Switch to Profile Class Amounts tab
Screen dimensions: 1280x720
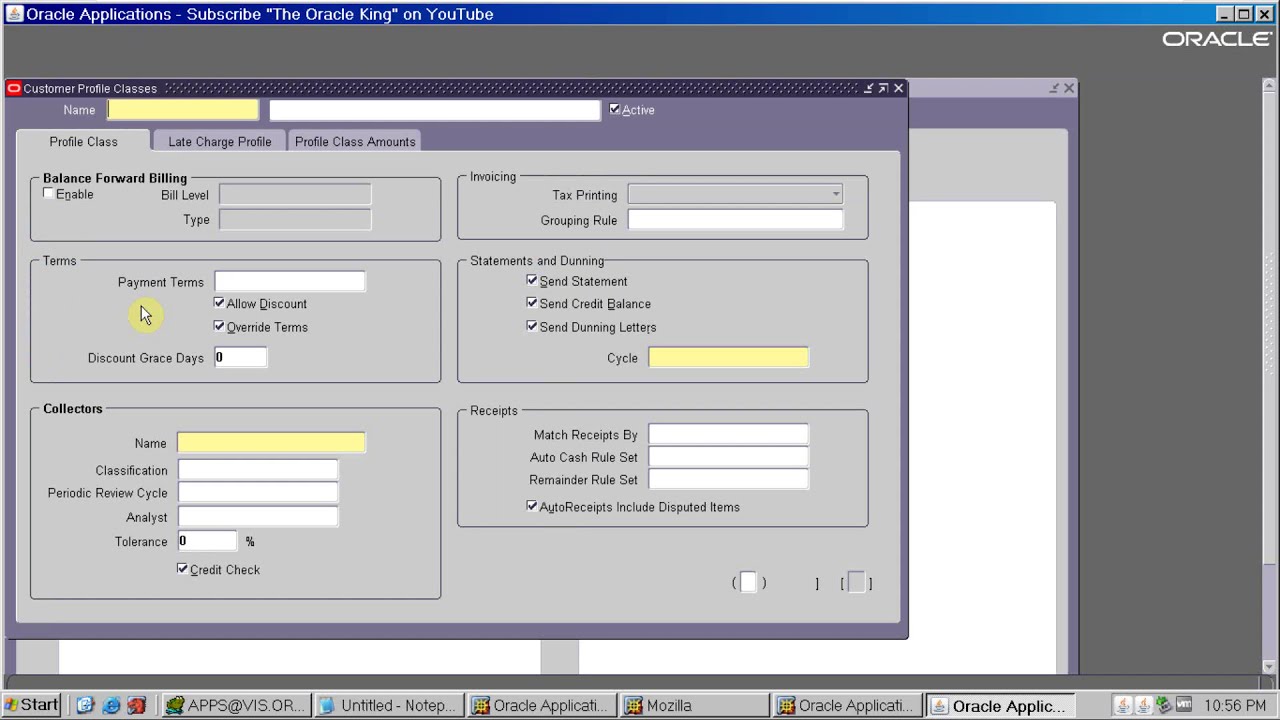click(x=355, y=142)
